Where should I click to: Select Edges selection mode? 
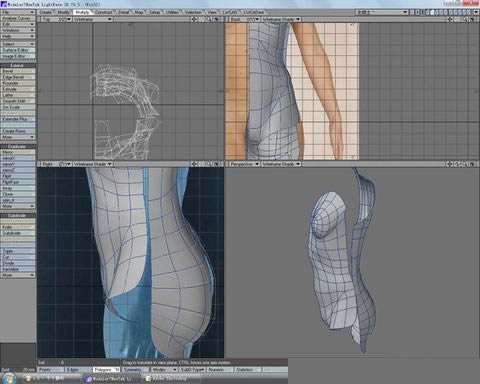pos(78,370)
